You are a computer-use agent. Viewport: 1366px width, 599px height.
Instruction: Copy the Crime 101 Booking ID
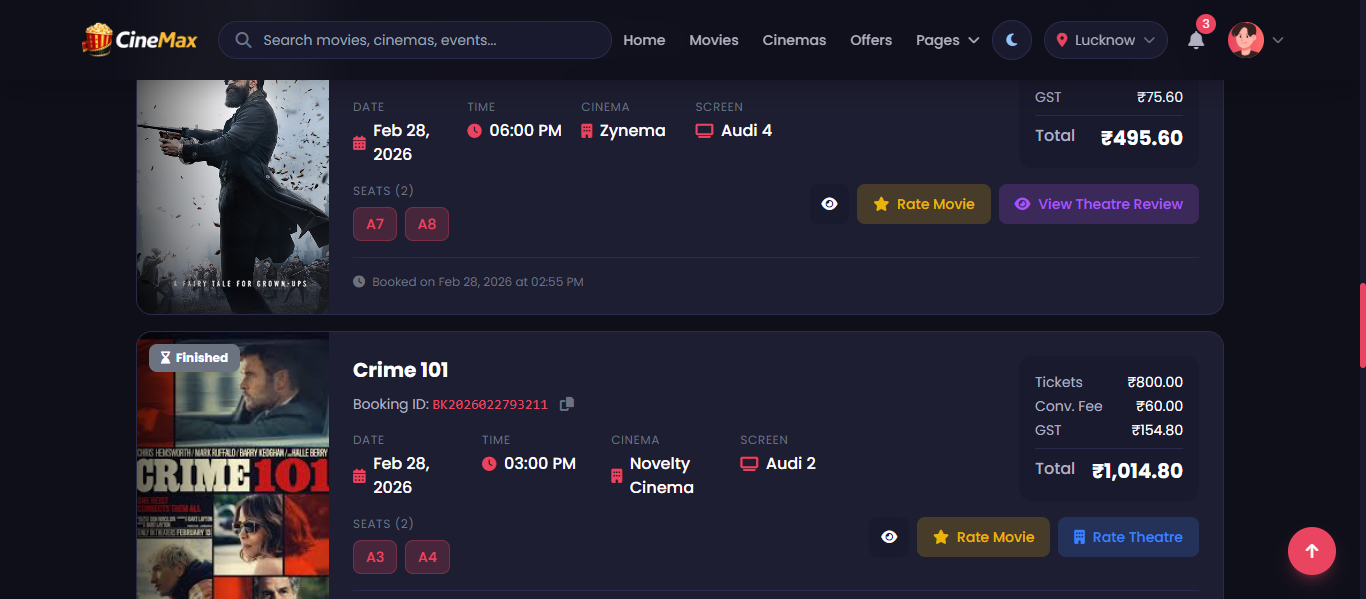click(x=567, y=403)
